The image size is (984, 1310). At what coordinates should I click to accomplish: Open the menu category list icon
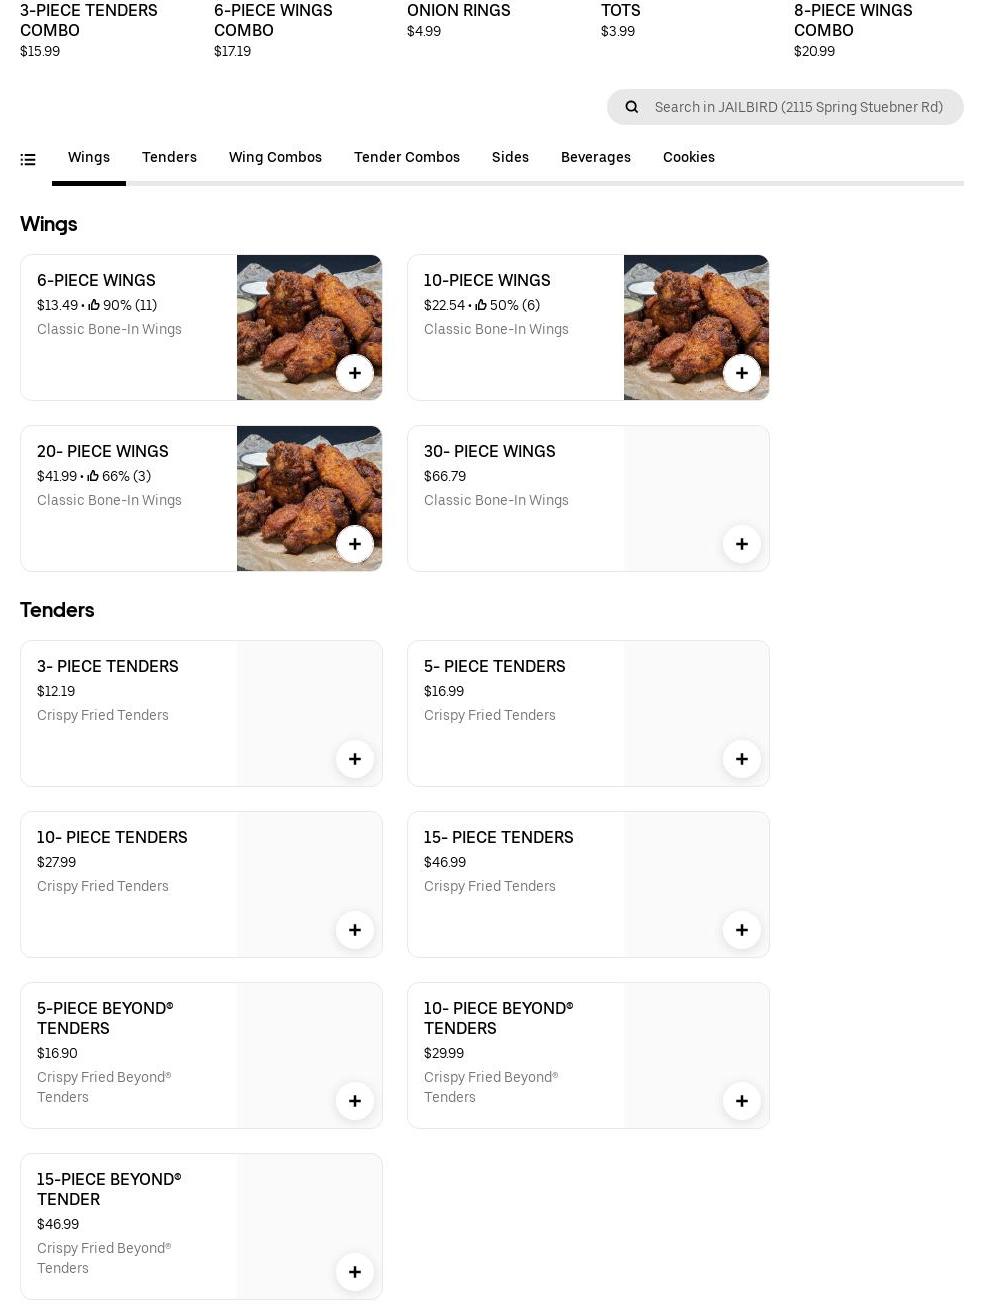[28, 159]
